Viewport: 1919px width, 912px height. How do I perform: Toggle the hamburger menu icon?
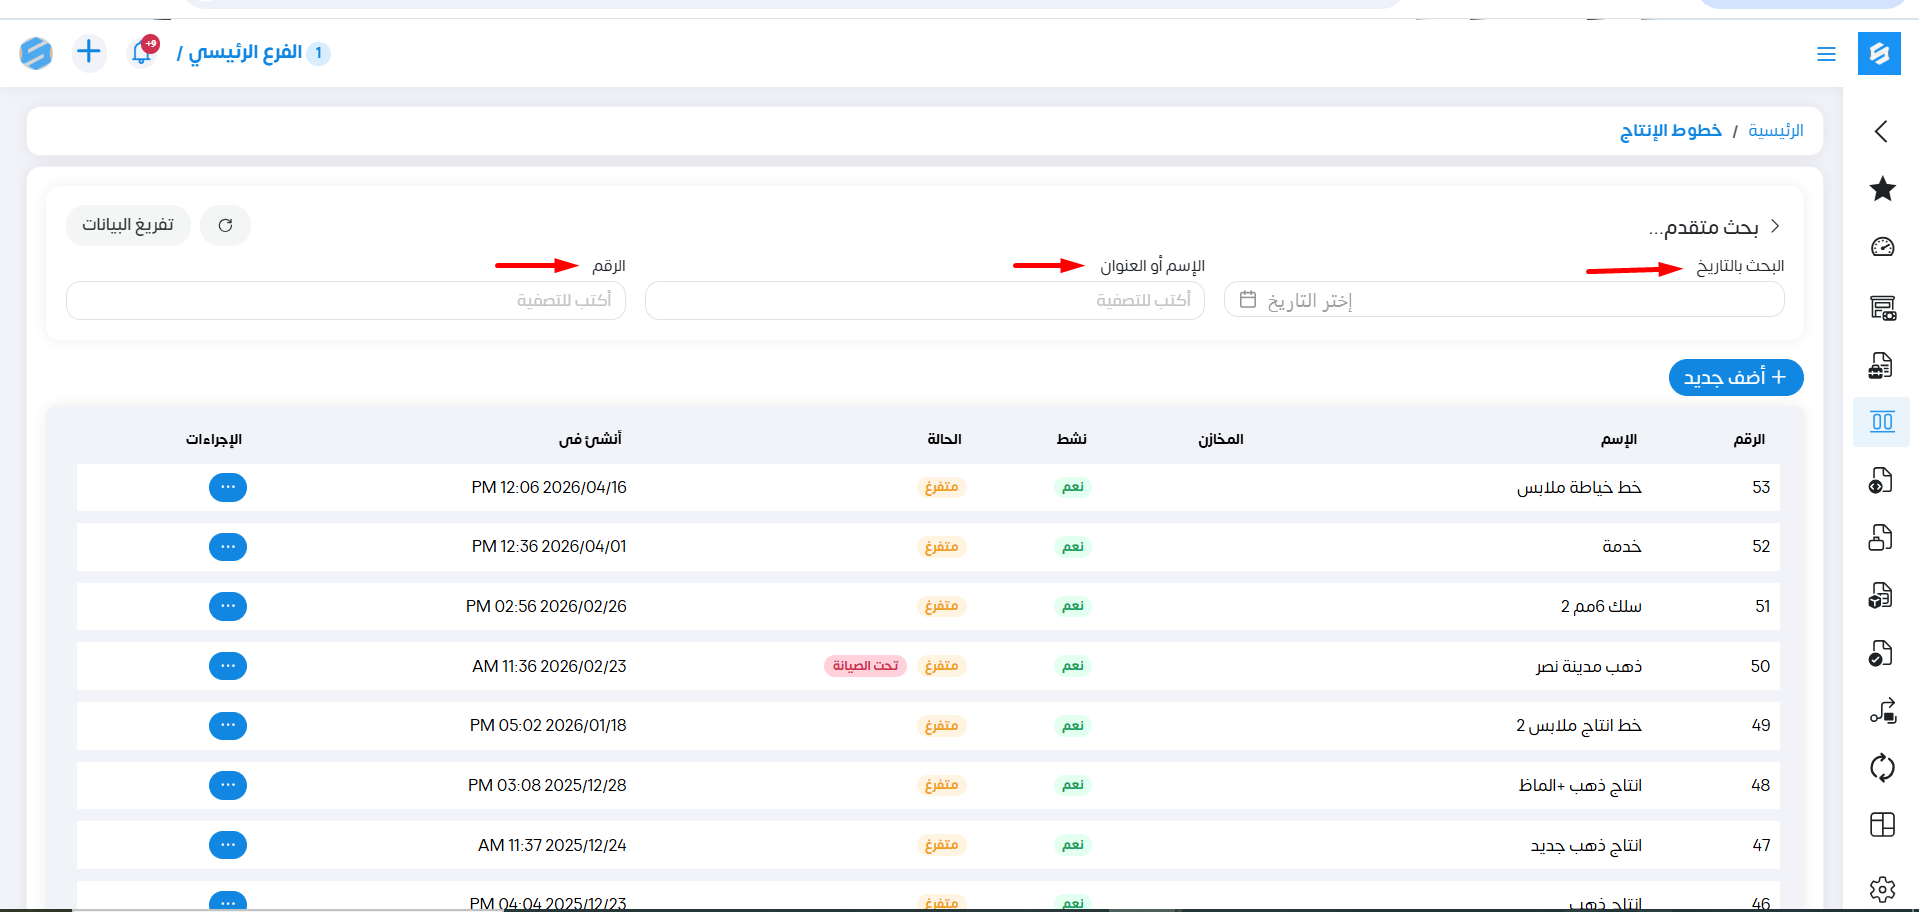1826,54
